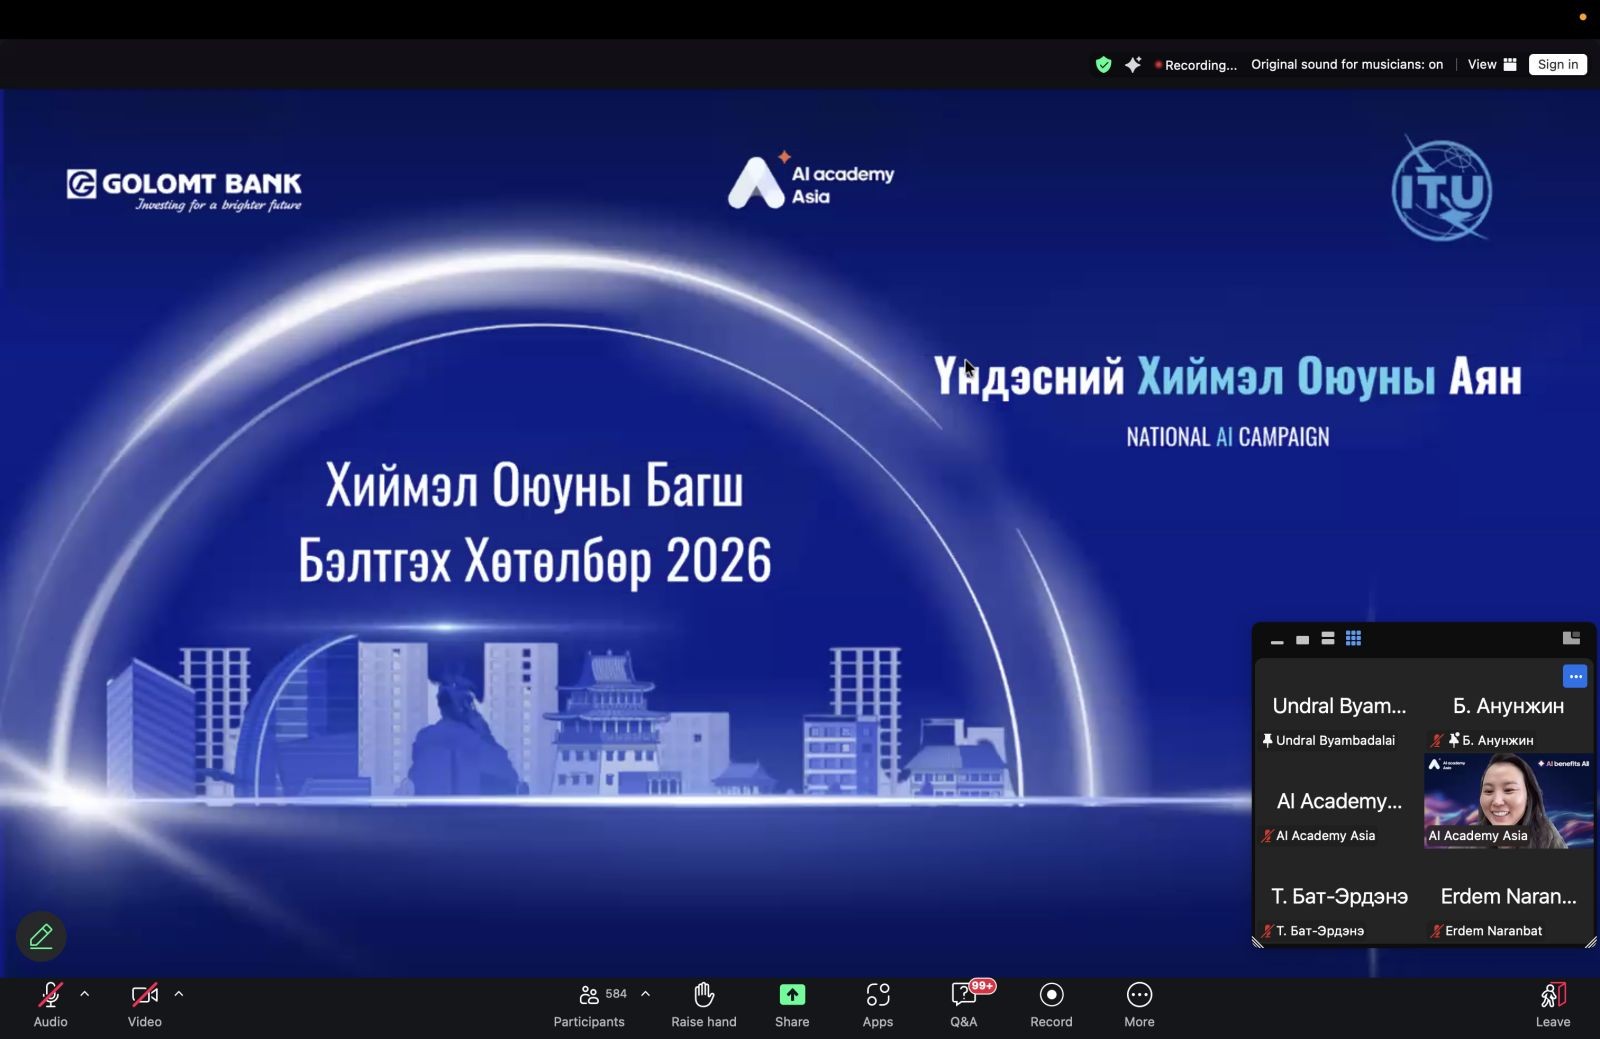Viewport: 1600px width, 1039px height.
Task: Unmute microphone with the Audio button
Action: point(50,1003)
